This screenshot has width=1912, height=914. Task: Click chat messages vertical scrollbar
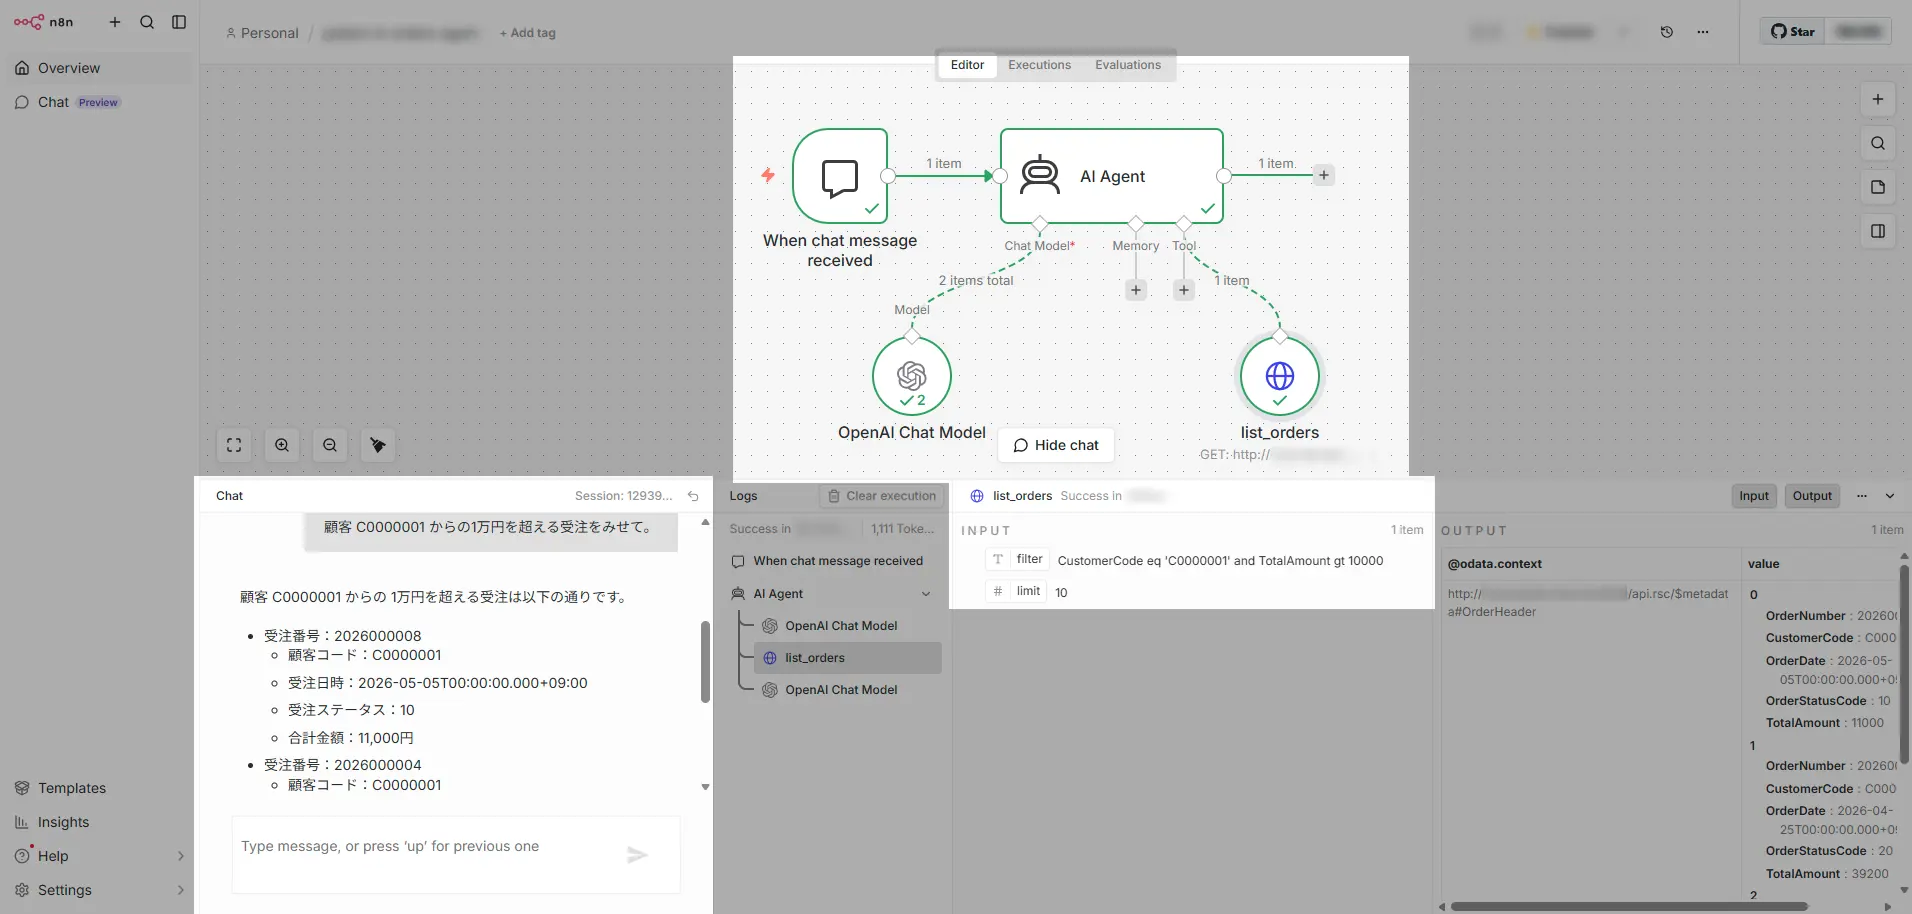coord(705,662)
